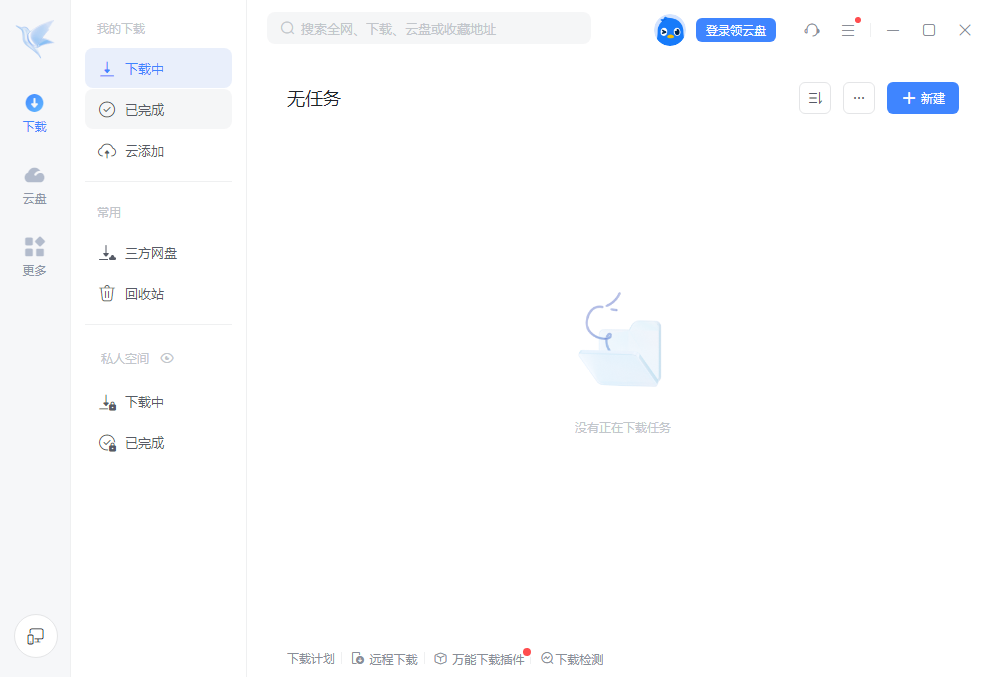Click the 常用 section label

[x=109, y=212]
